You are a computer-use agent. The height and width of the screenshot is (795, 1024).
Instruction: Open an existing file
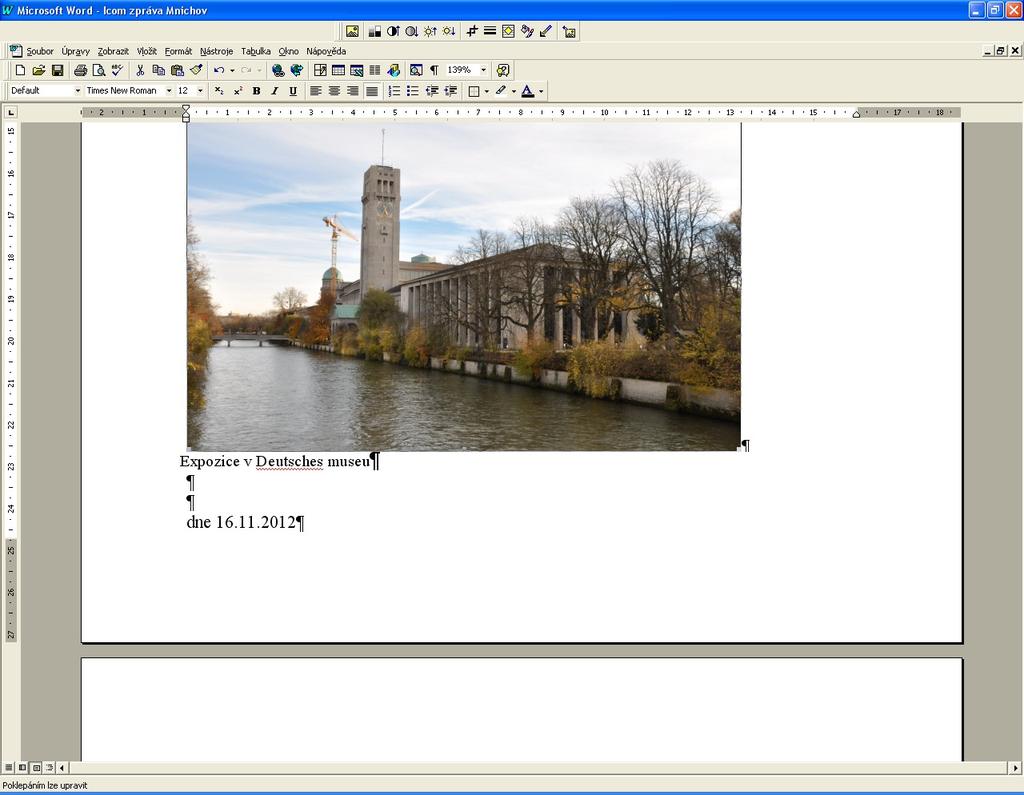pyautogui.click(x=39, y=70)
